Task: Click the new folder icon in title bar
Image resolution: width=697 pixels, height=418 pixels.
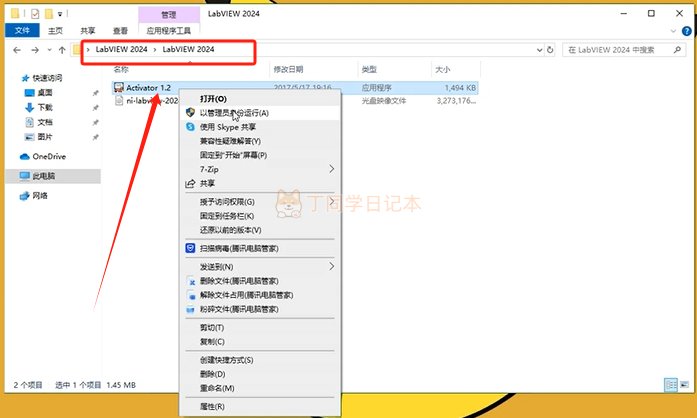Action: click(48, 14)
